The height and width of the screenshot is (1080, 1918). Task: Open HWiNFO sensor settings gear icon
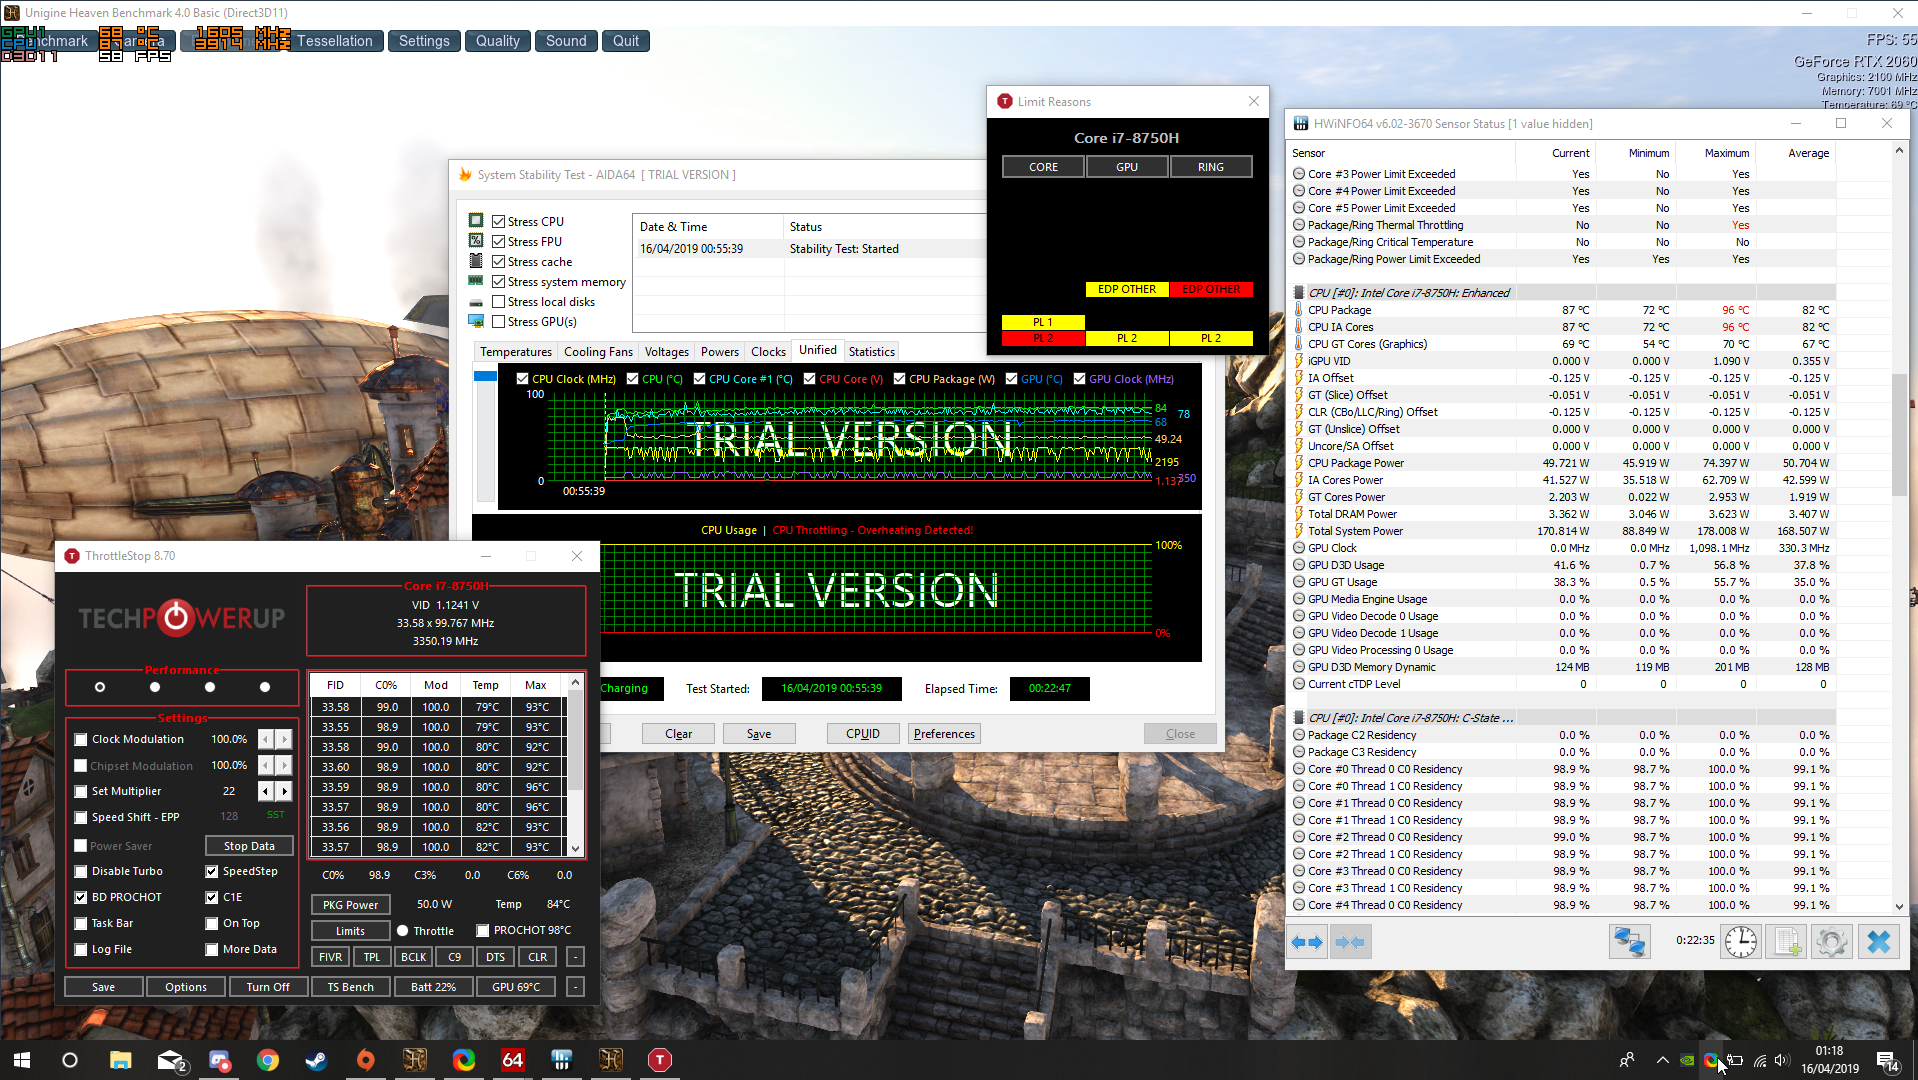[x=1832, y=942]
